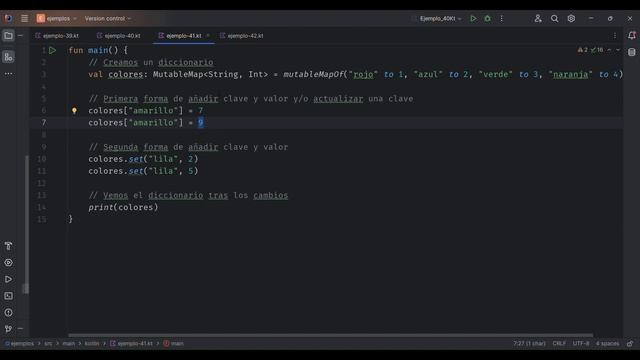This screenshot has height=360, width=640.
Task: Click ejemplo-41.kt breadcrumb in navigation bar
Action: (x=131, y=343)
